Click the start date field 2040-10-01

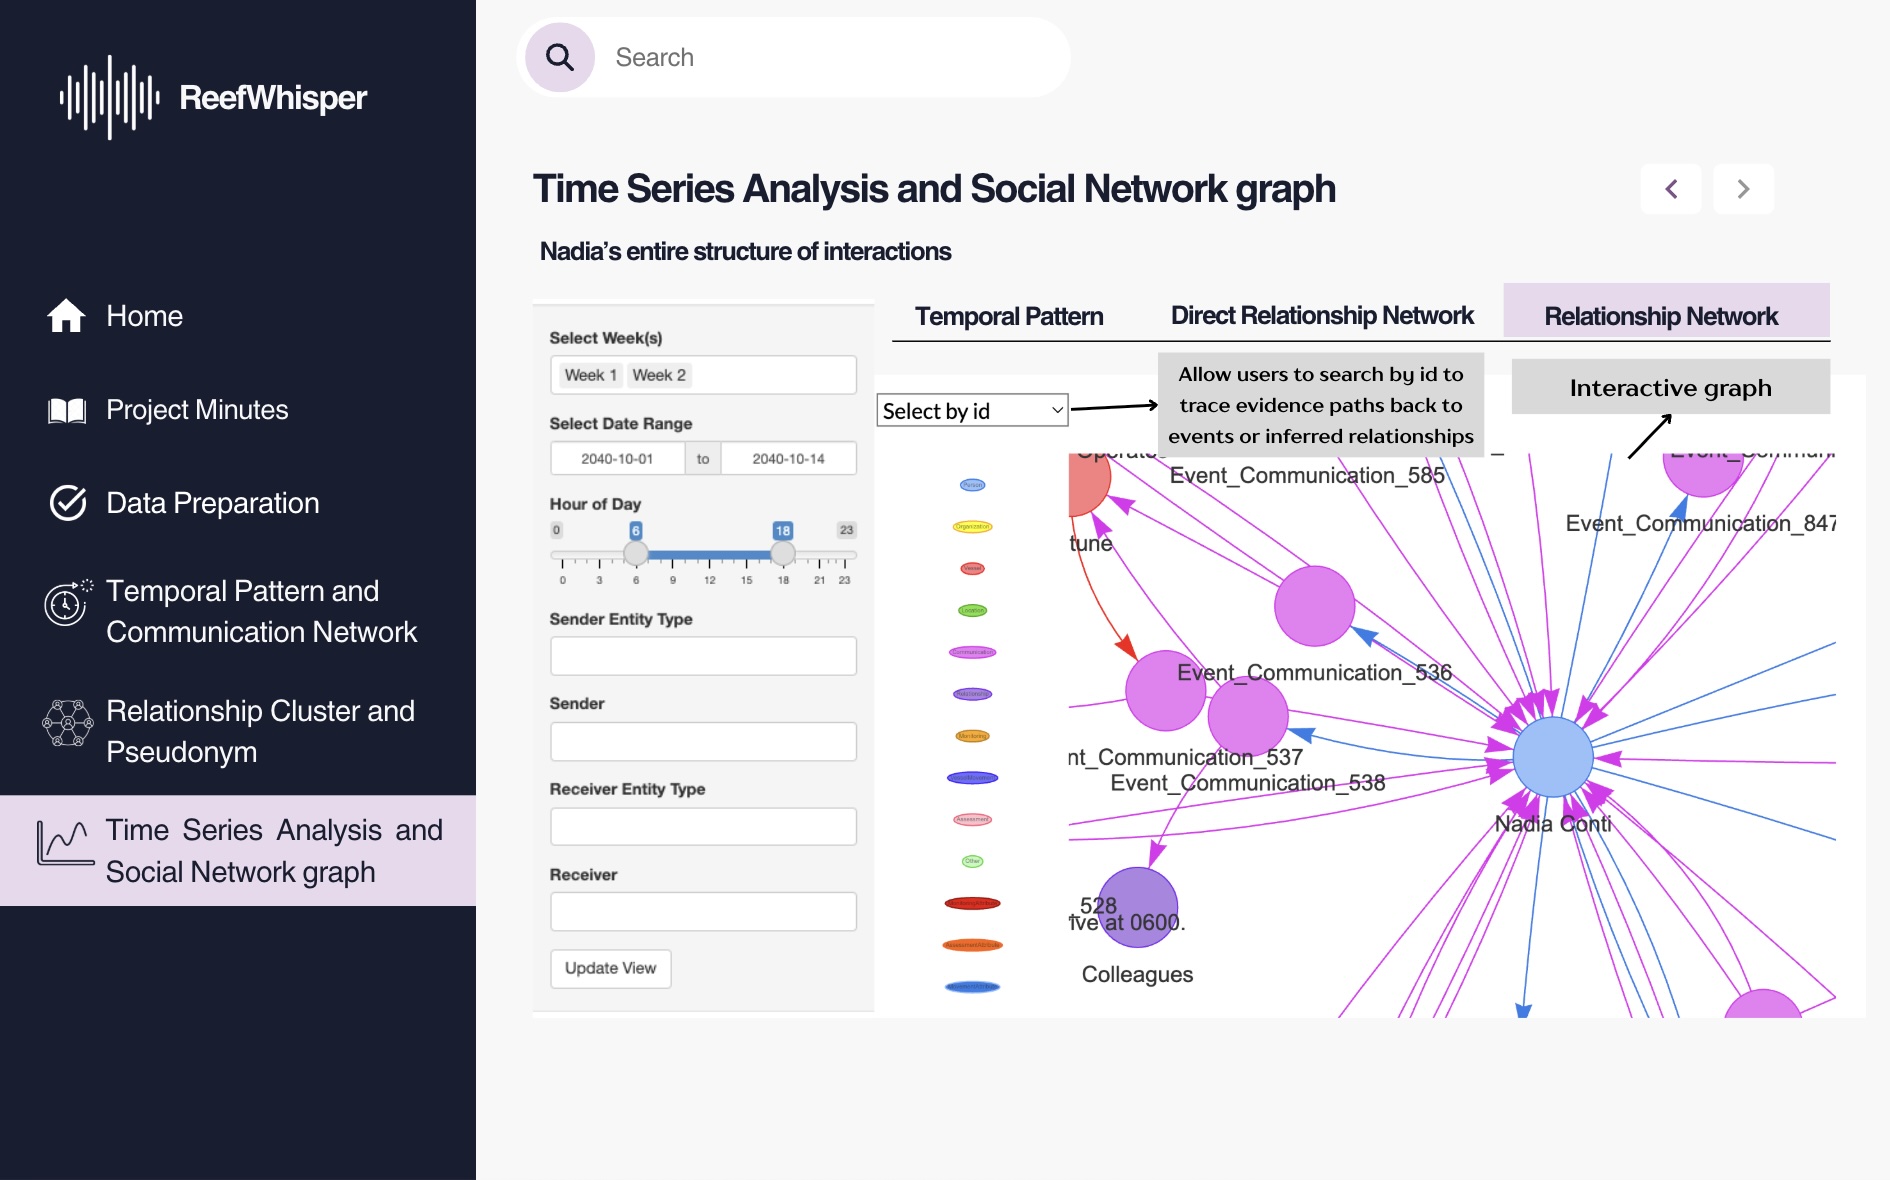617,459
